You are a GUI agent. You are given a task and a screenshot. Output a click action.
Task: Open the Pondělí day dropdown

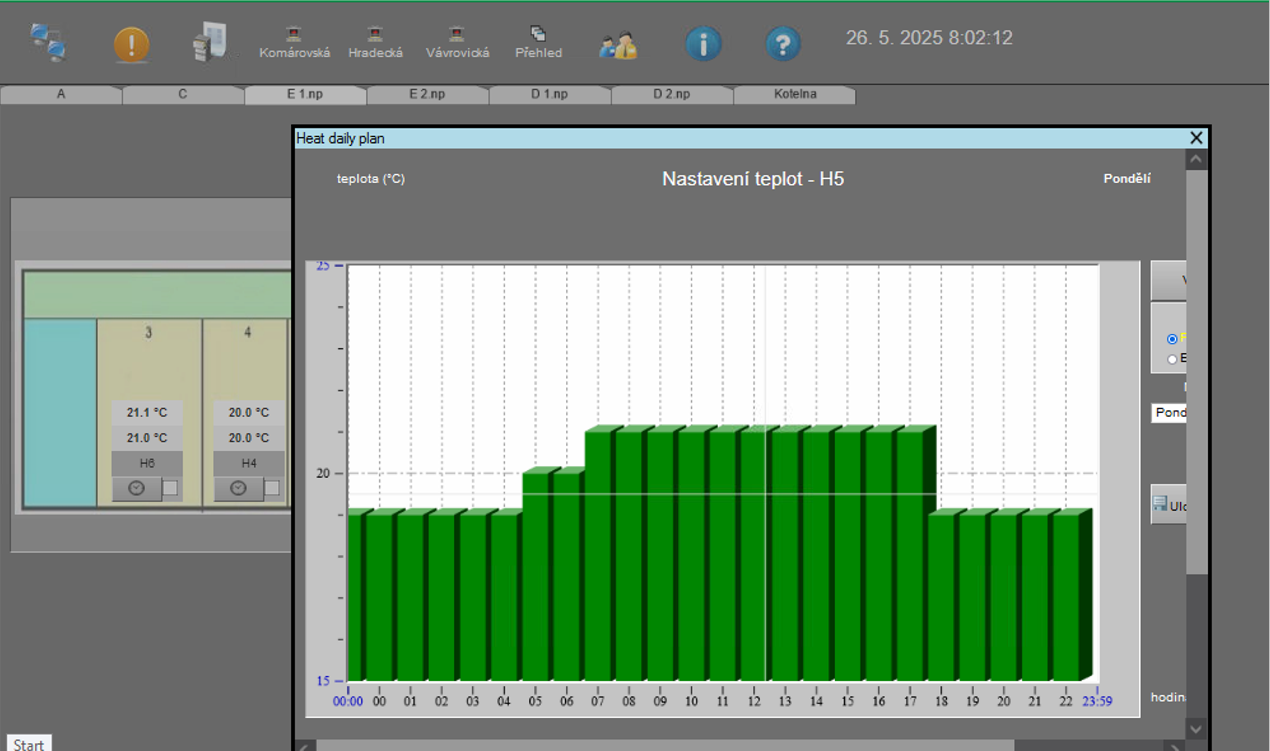click(1168, 413)
